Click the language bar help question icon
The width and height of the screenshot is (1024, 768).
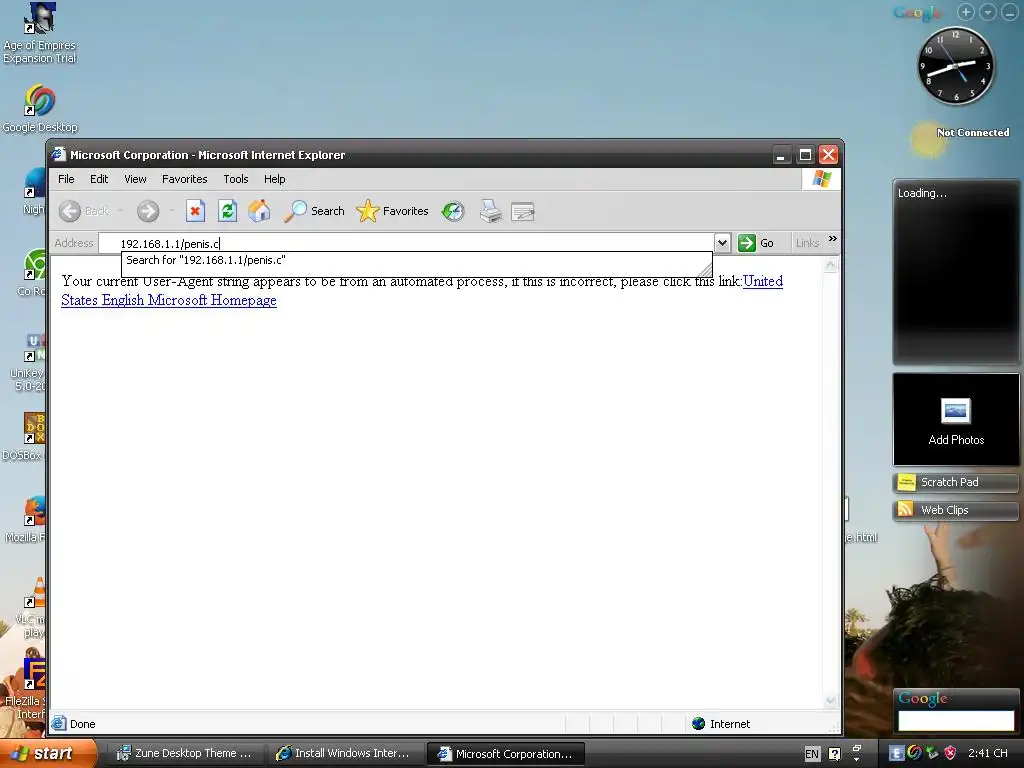coord(835,754)
